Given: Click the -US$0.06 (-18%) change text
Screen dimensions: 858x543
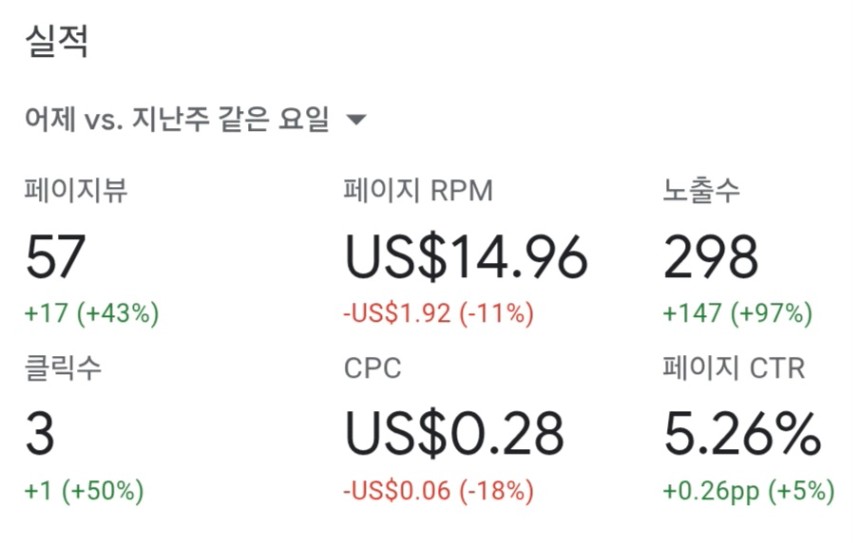Looking at the screenshot, I should click(438, 490).
